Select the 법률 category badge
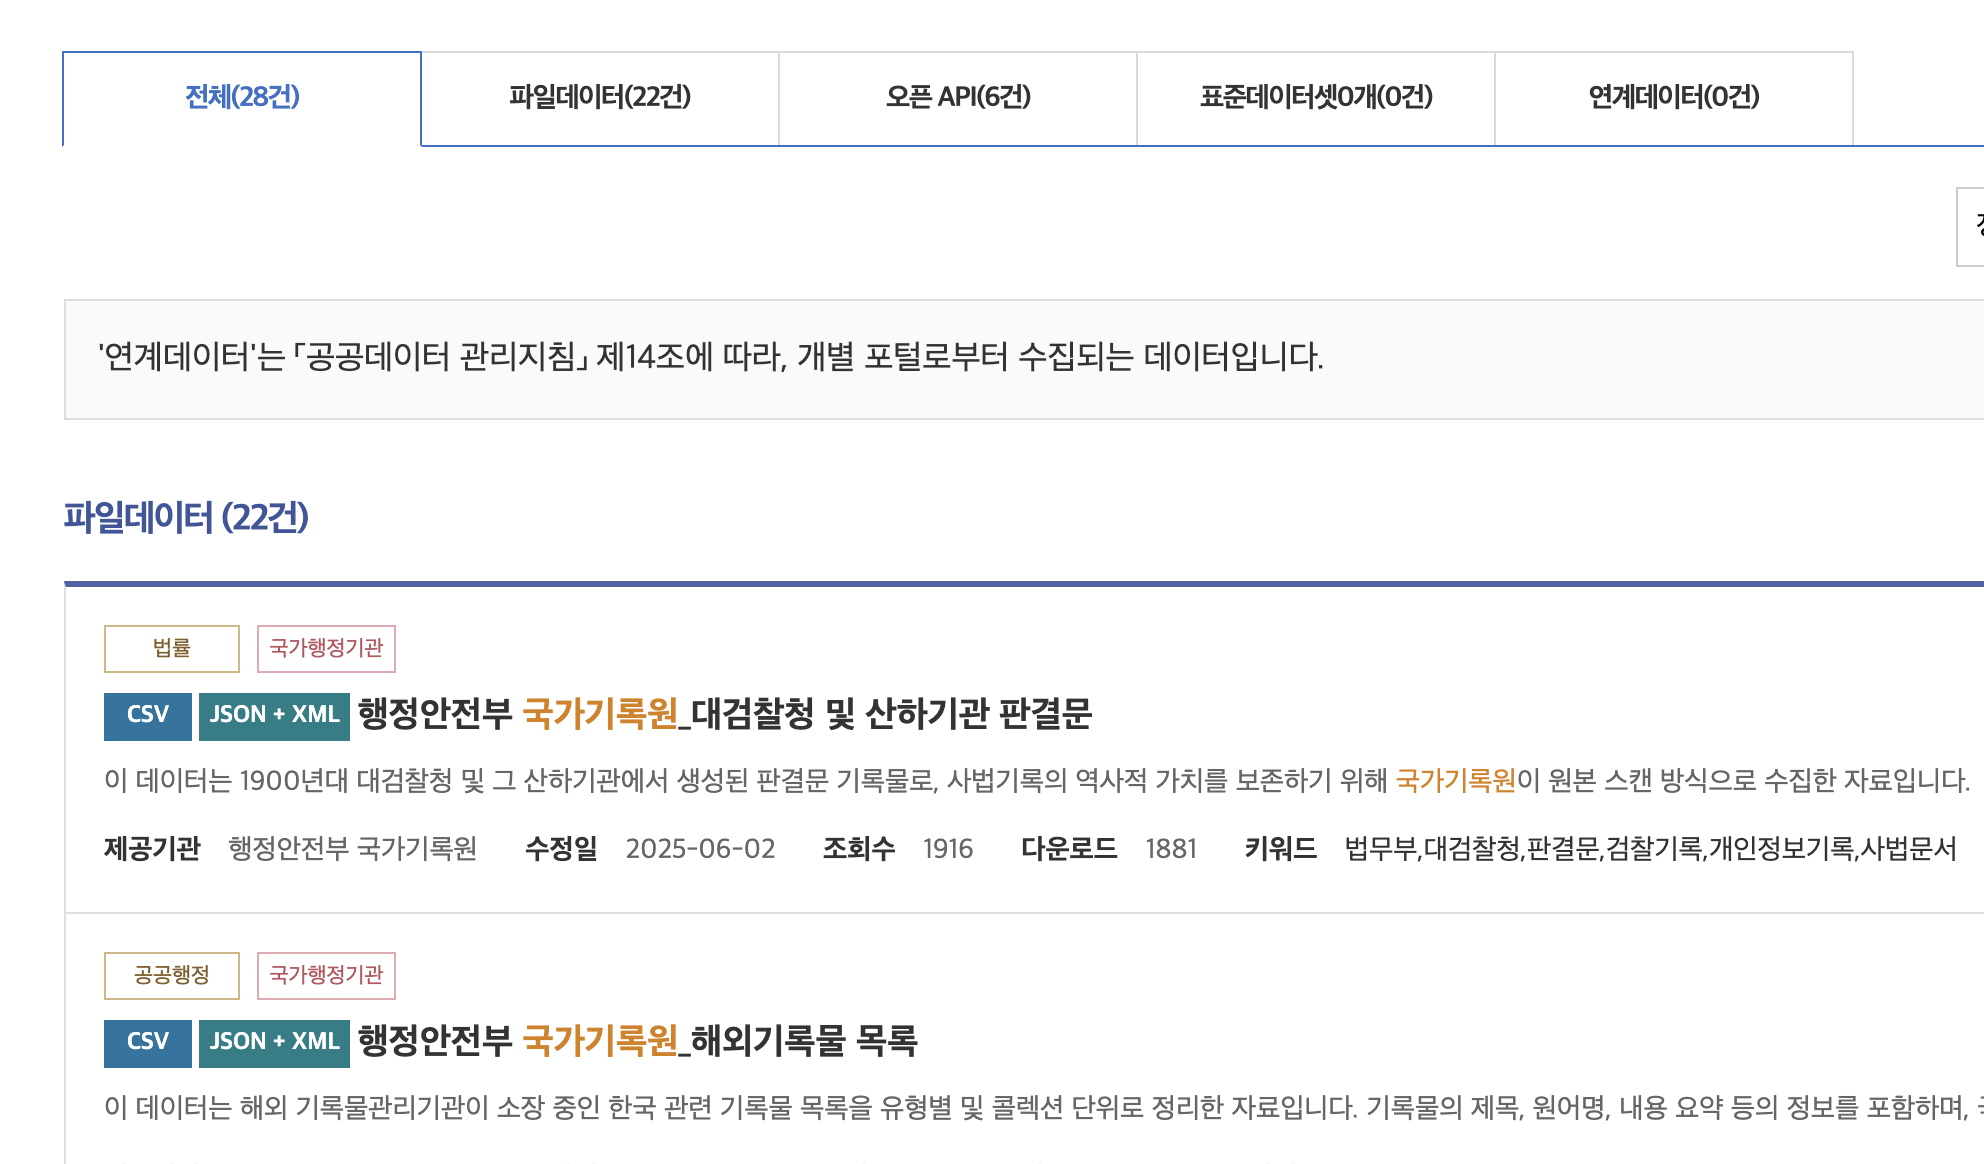The image size is (1984, 1164). click(170, 648)
